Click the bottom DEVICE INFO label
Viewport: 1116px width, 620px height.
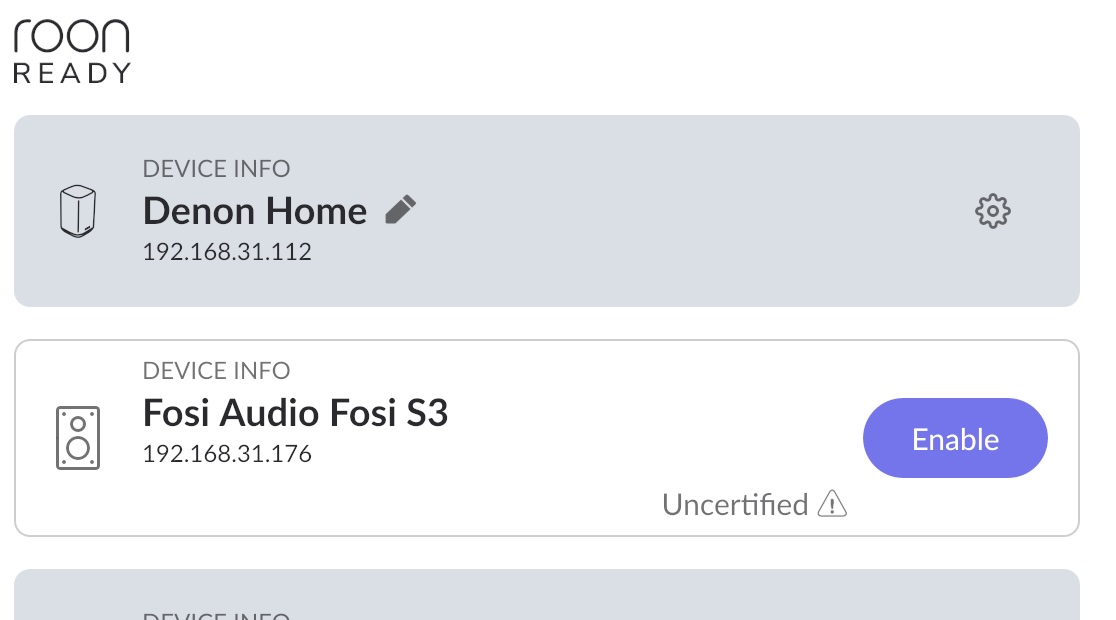tap(216, 615)
